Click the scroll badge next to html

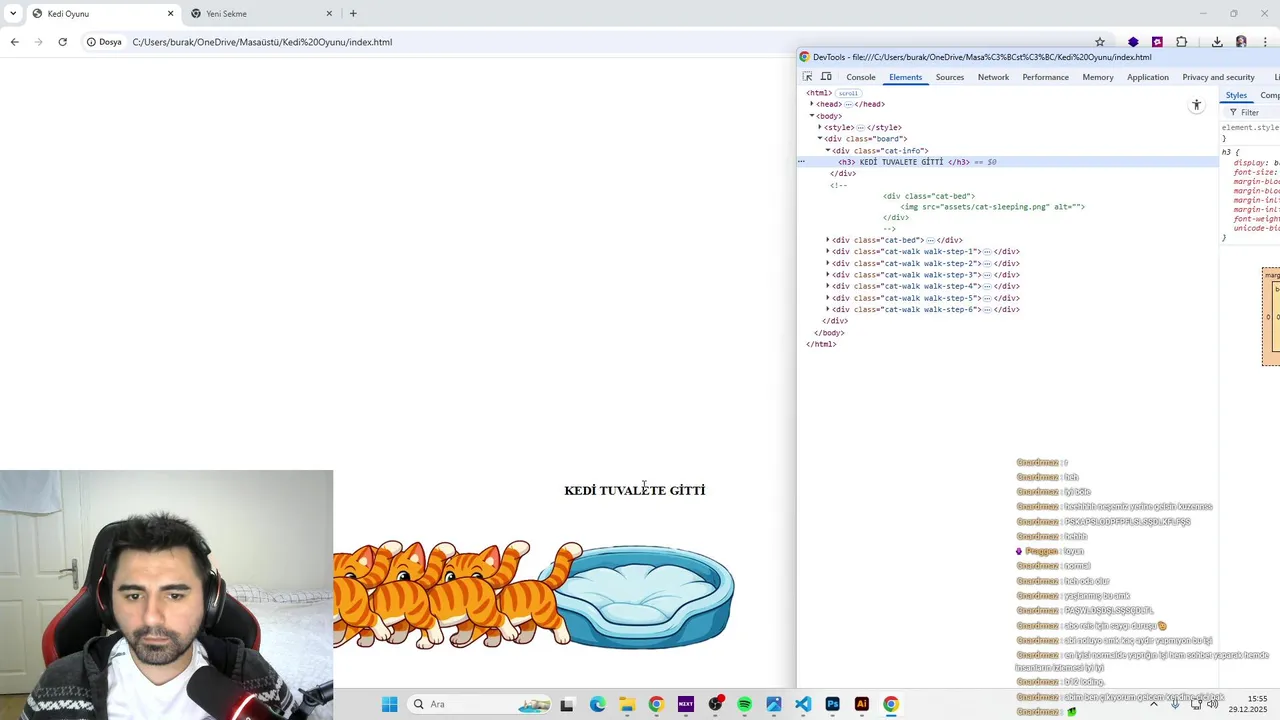pyautogui.click(x=848, y=93)
